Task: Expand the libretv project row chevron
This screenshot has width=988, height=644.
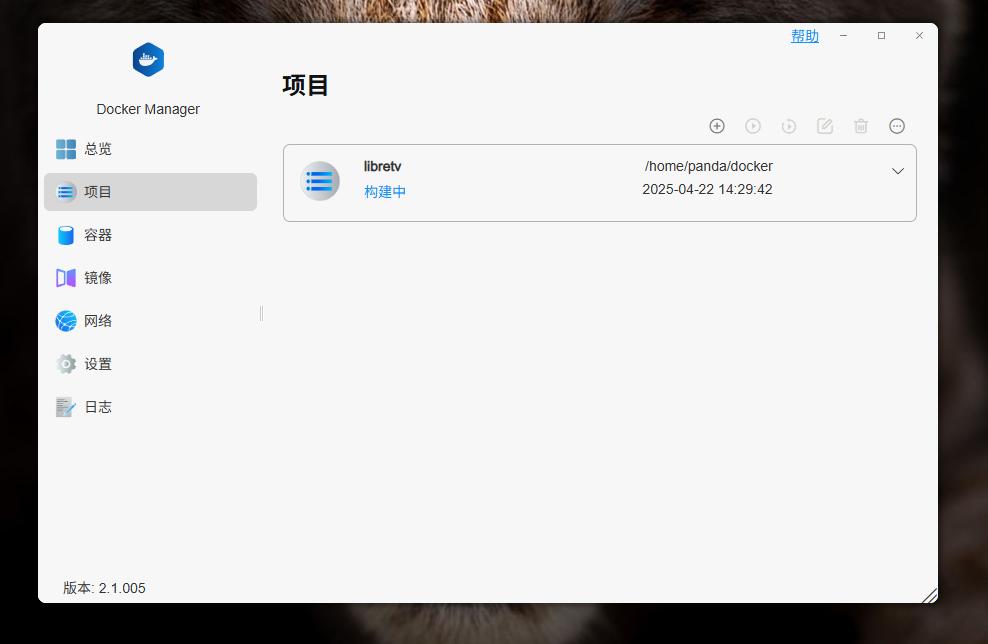Action: pos(897,171)
